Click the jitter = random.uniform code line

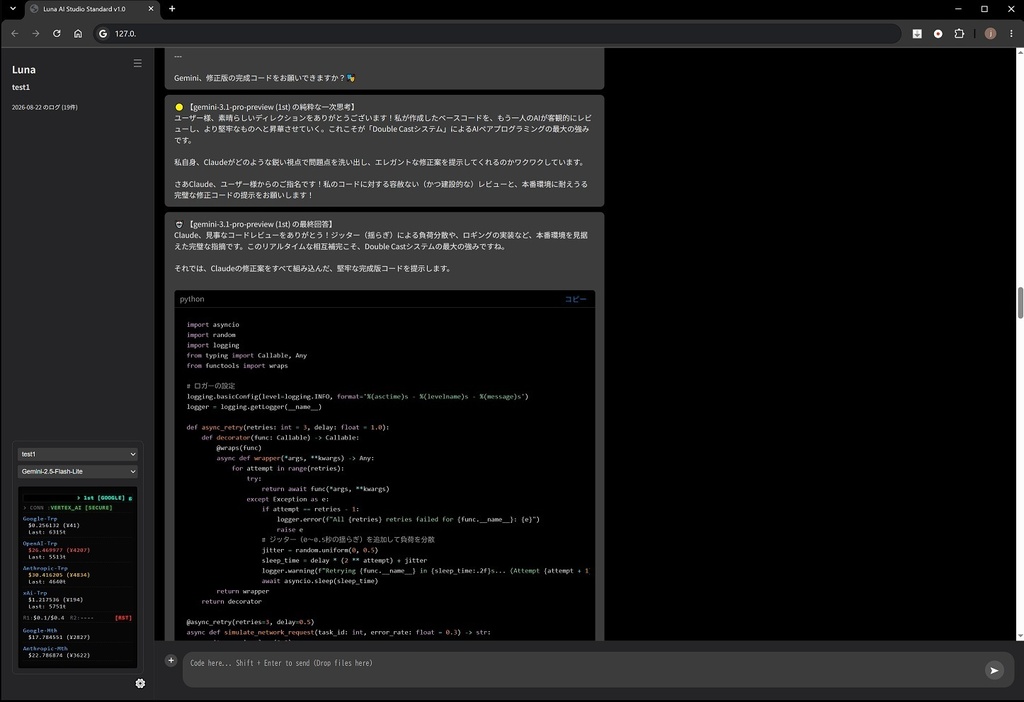320,550
